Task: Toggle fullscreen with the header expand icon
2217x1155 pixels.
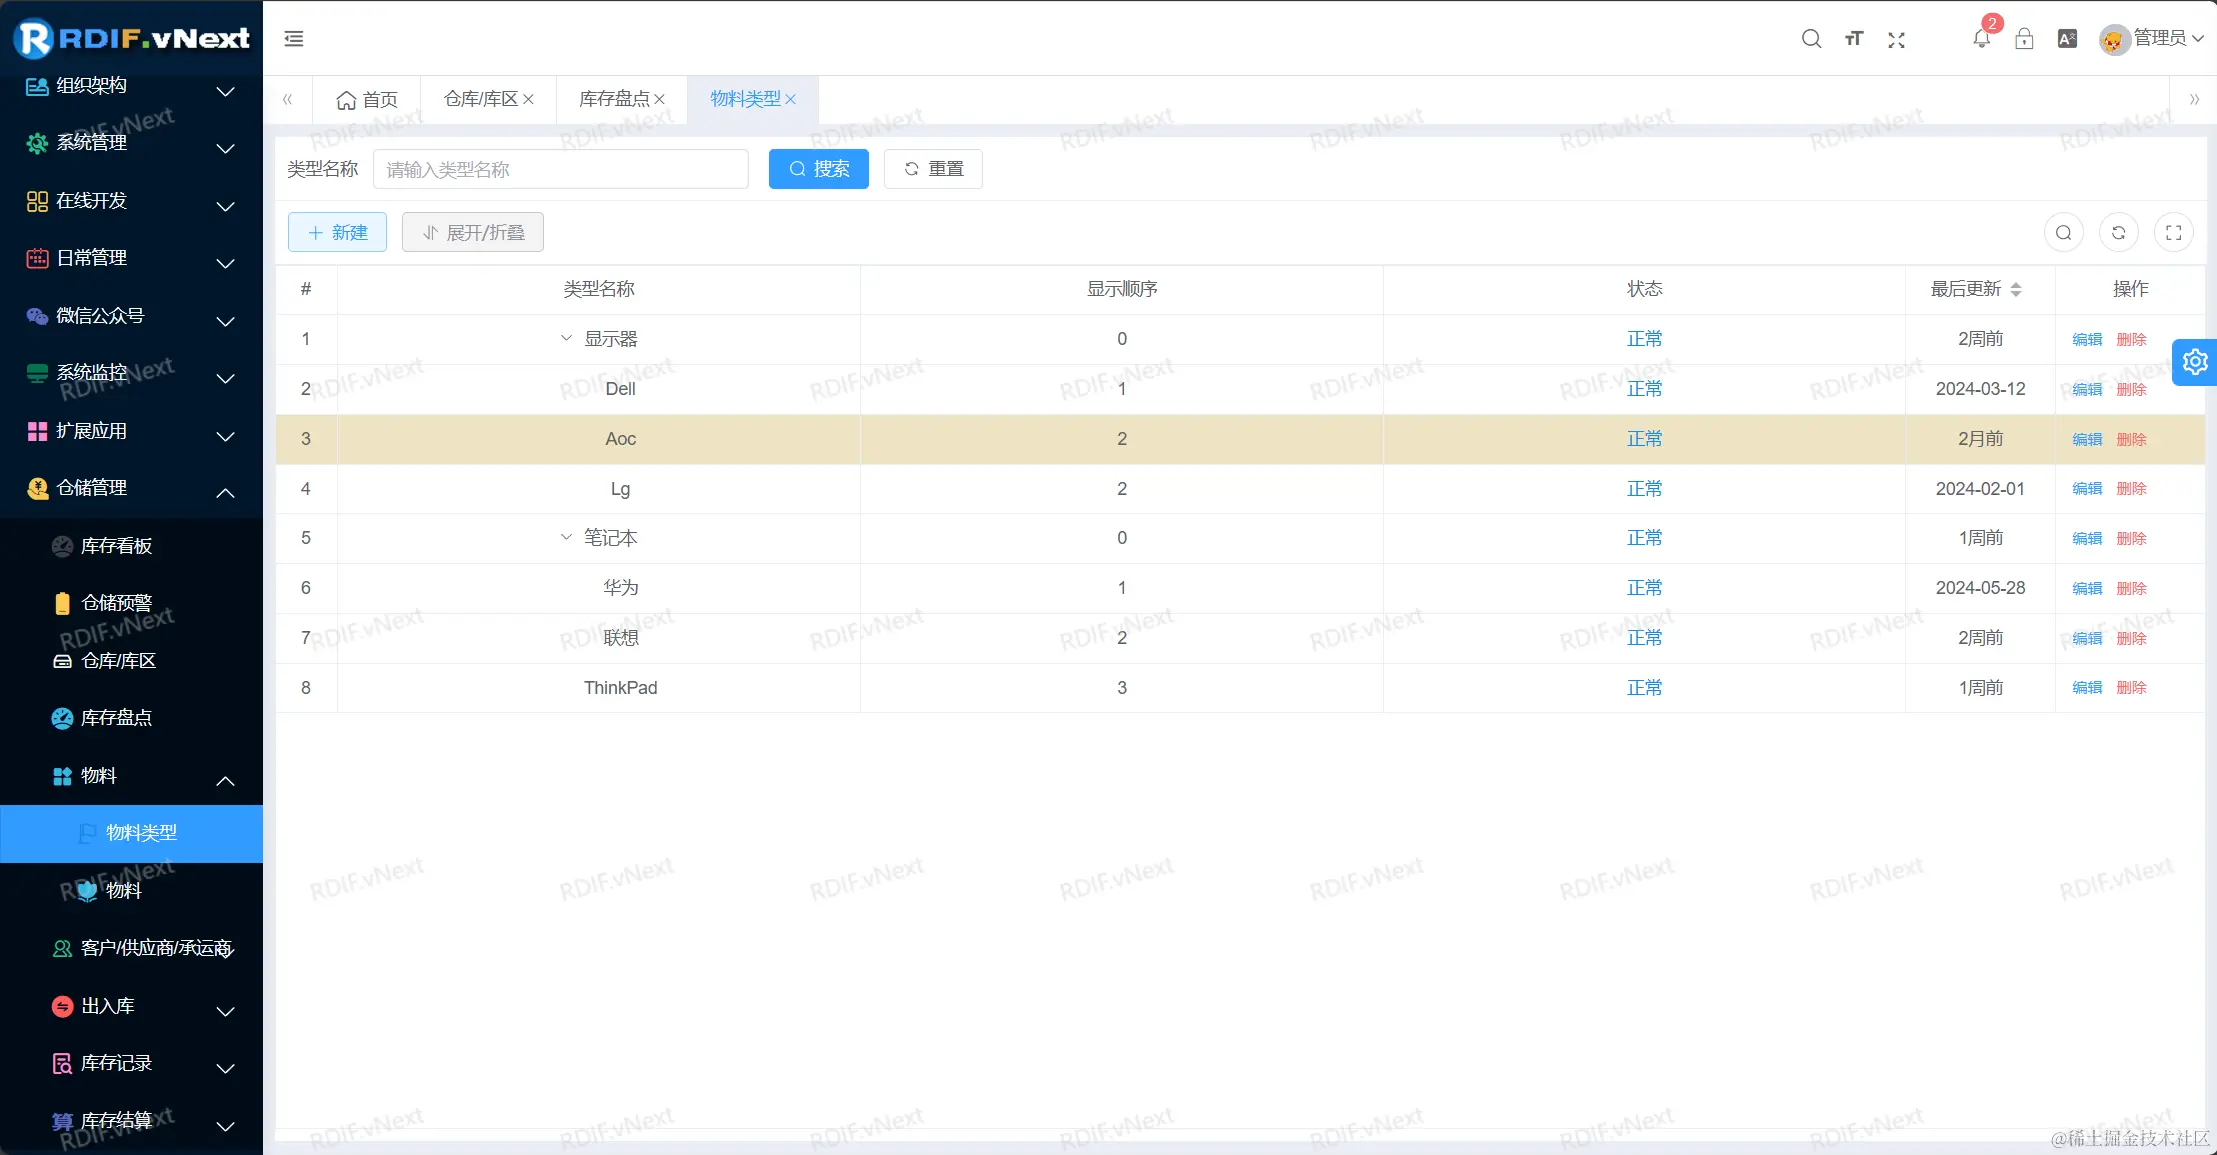Action: pos(1896,39)
